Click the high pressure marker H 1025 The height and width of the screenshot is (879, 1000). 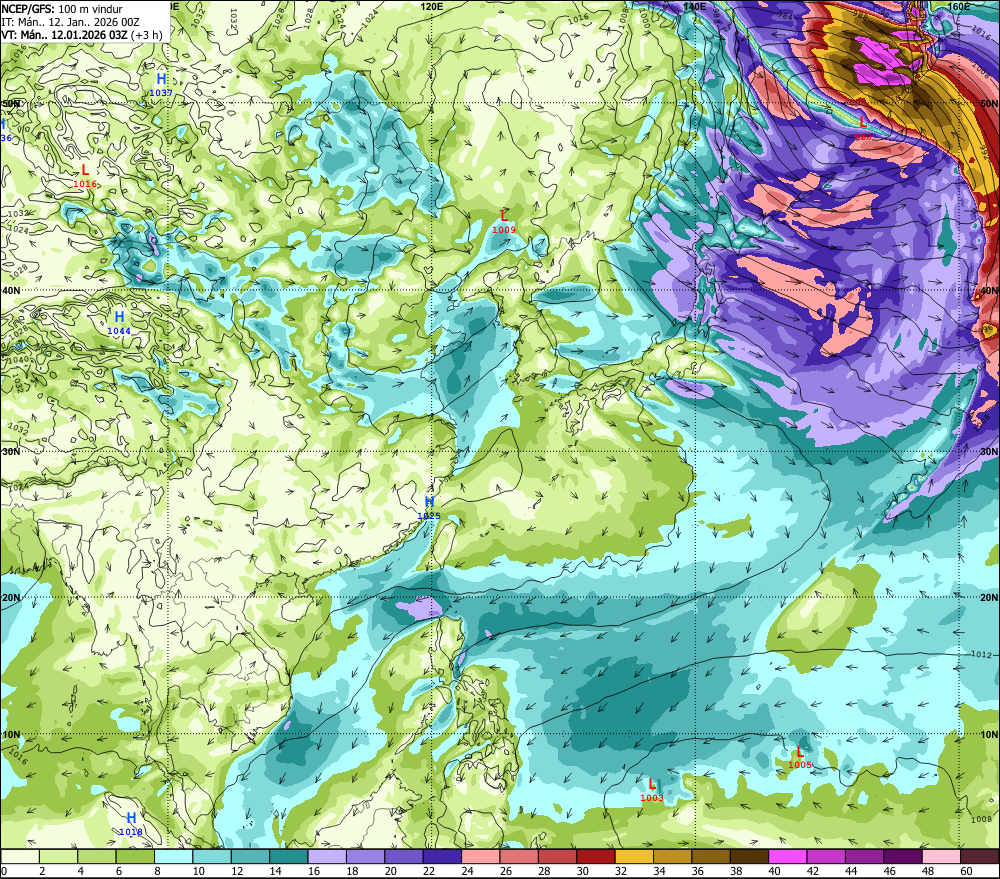pyautogui.click(x=429, y=508)
